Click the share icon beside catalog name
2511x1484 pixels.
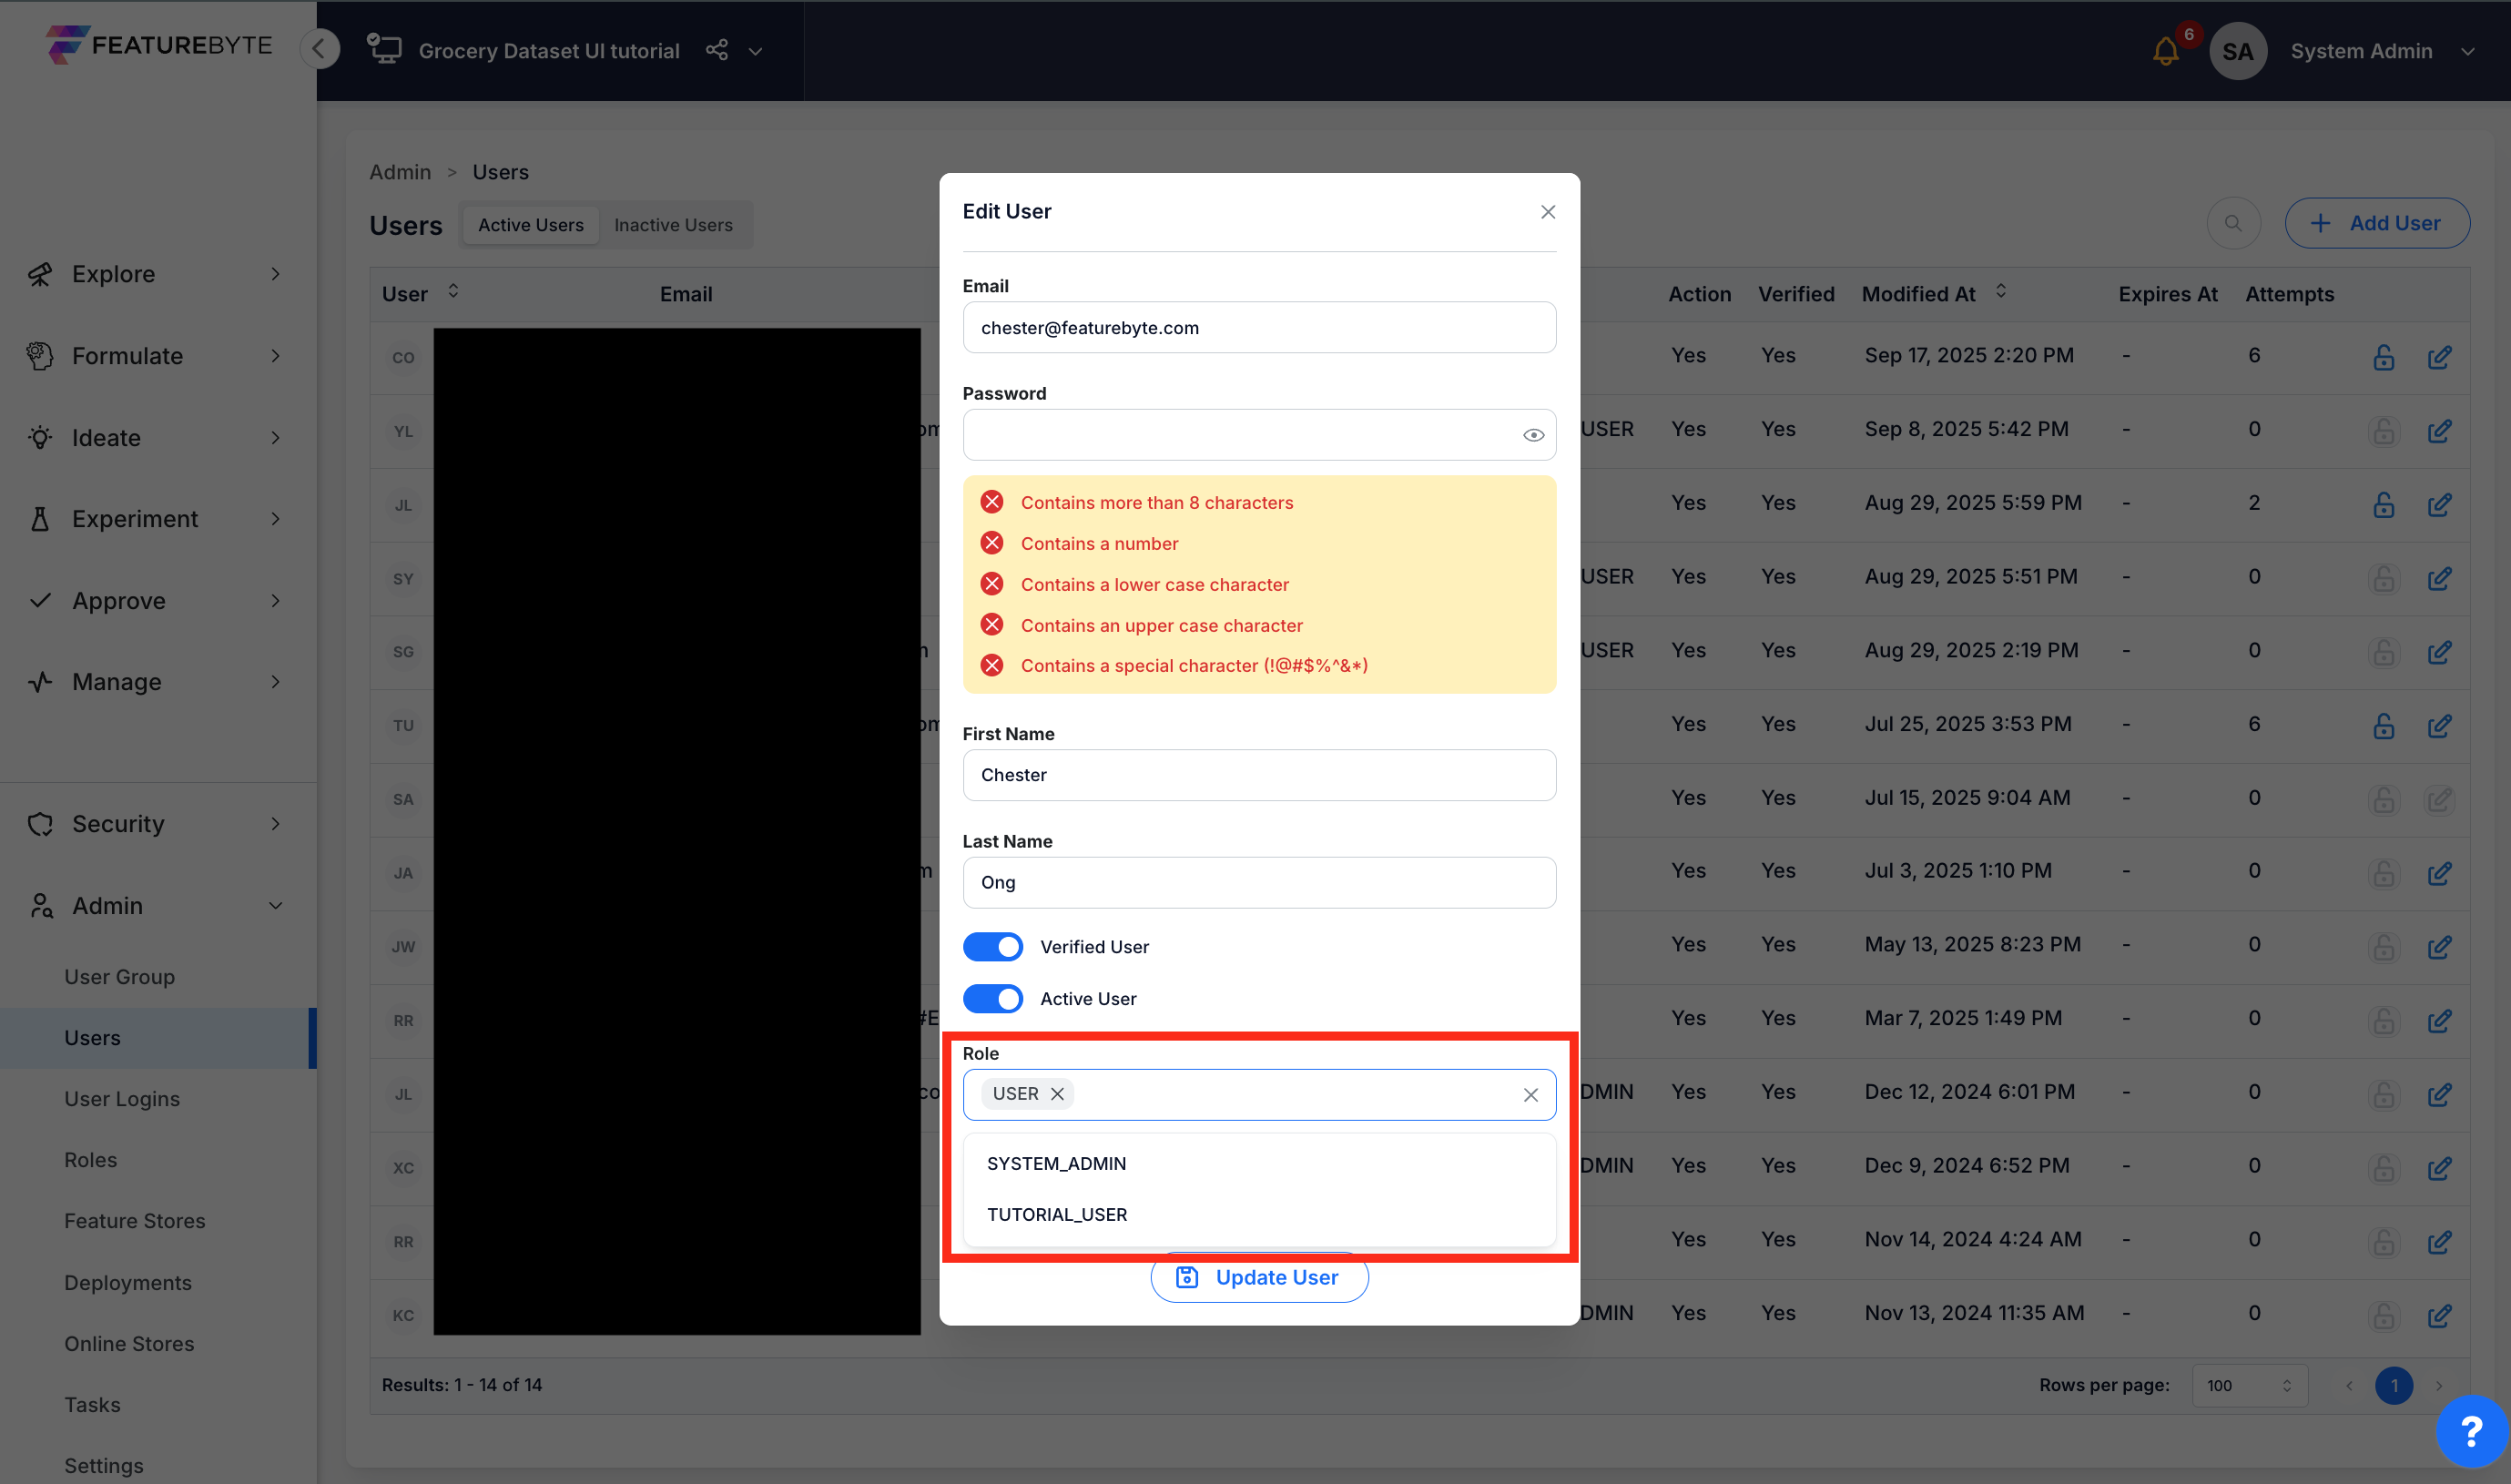pos(716,50)
